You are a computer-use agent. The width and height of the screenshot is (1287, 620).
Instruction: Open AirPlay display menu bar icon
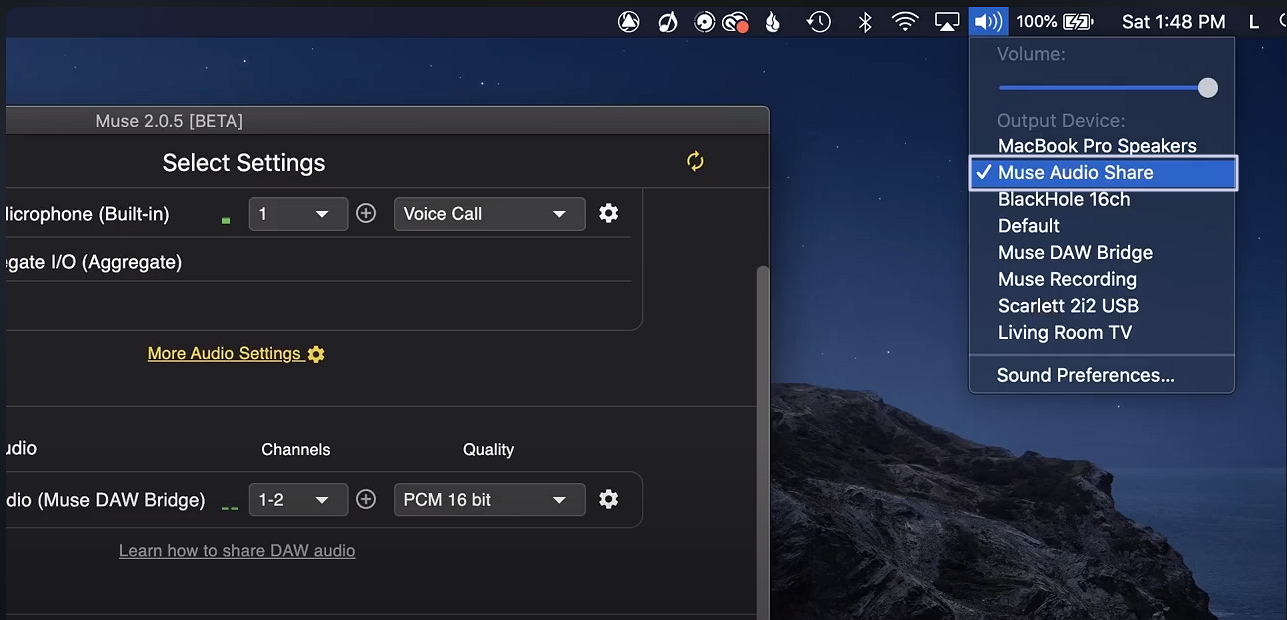pyautogui.click(x=947, y=21)
